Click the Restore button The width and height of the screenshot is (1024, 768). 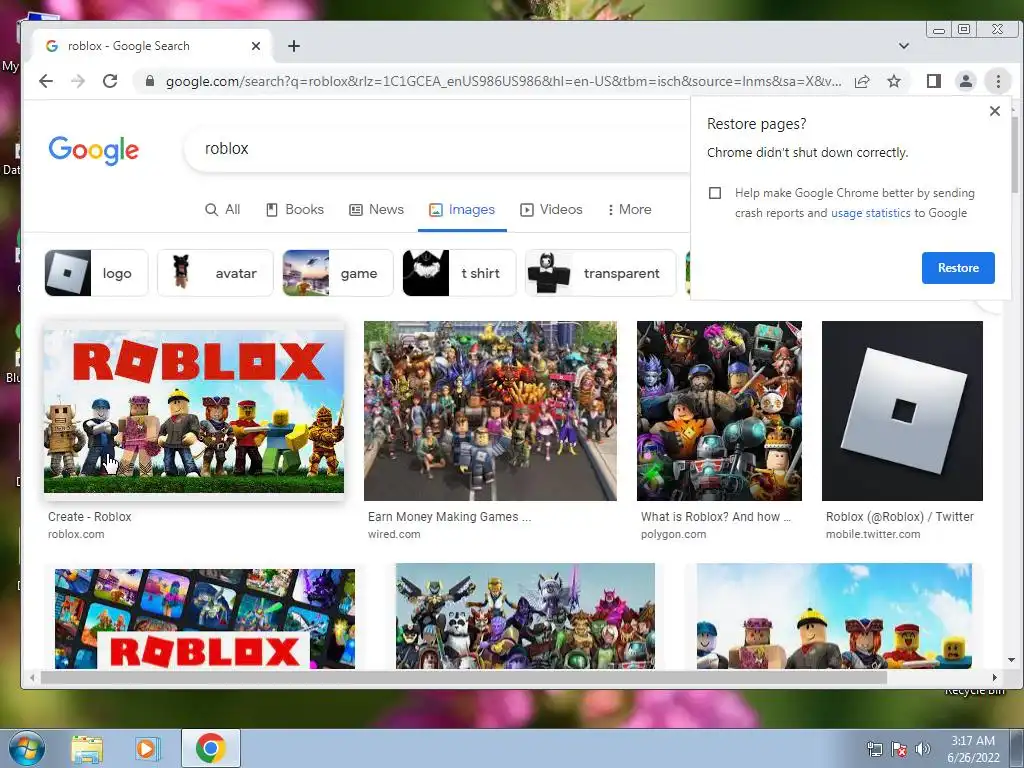pyautogui.click(x=958, y=268)
